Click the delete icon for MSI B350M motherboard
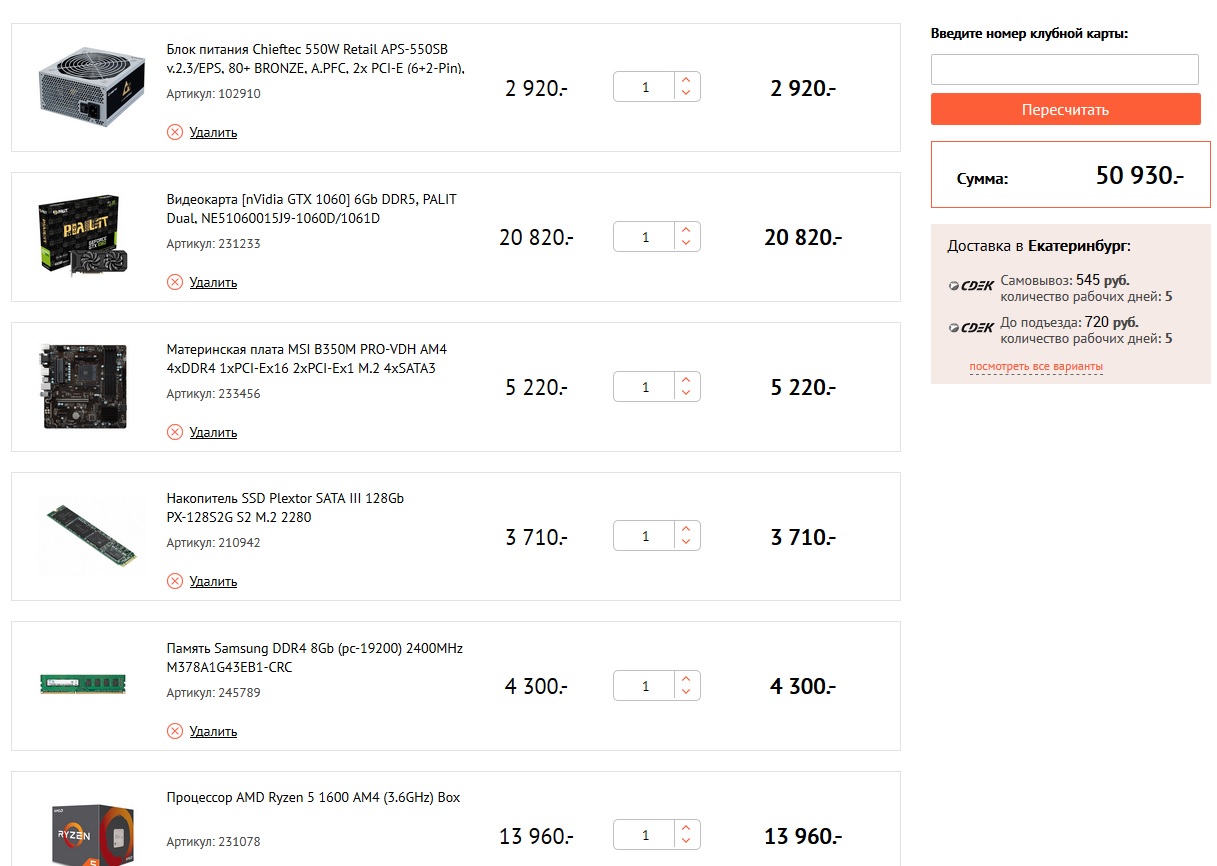Screen dimensions: 1217x866 [175, 432]
